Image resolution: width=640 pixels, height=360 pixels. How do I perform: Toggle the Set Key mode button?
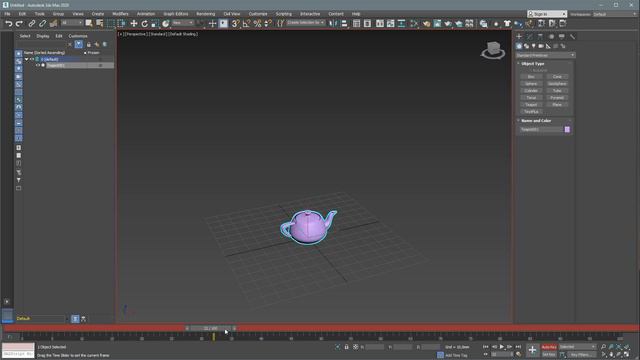[549, 355]
